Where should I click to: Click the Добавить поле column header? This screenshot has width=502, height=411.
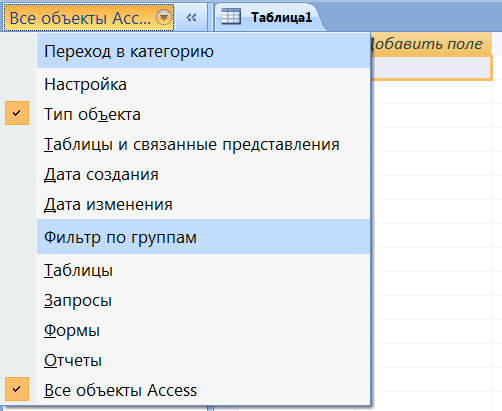tap(431, 44)
